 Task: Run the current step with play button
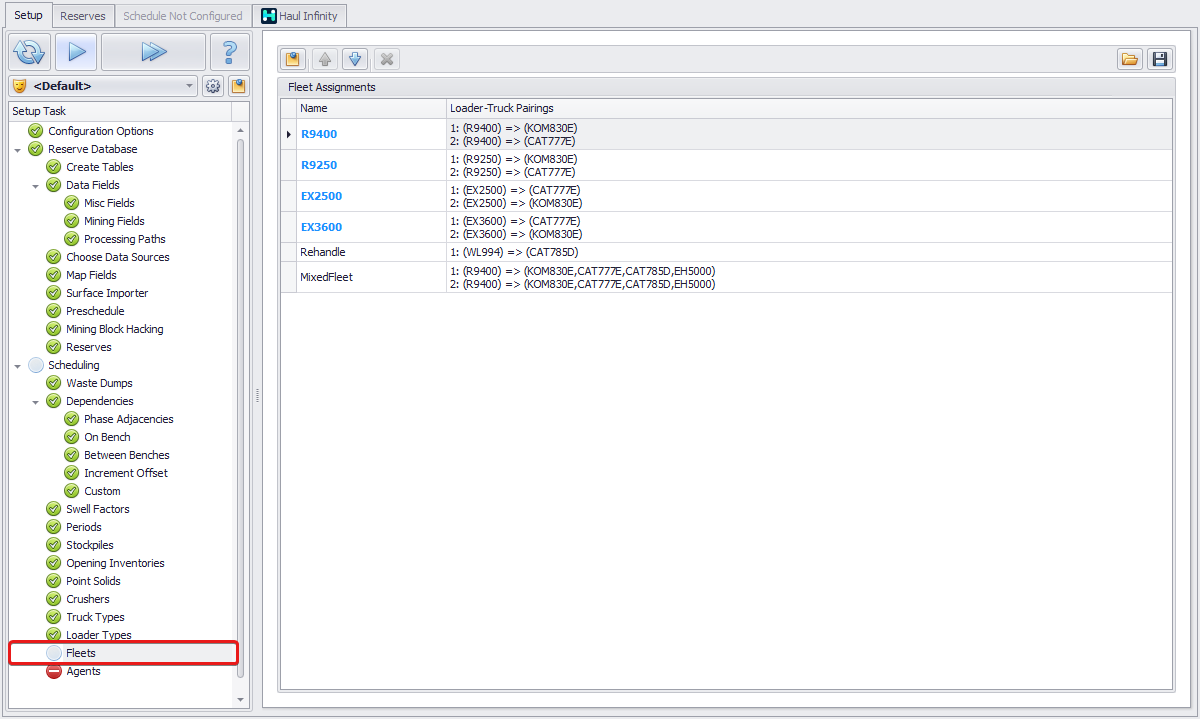pos(76,51)
